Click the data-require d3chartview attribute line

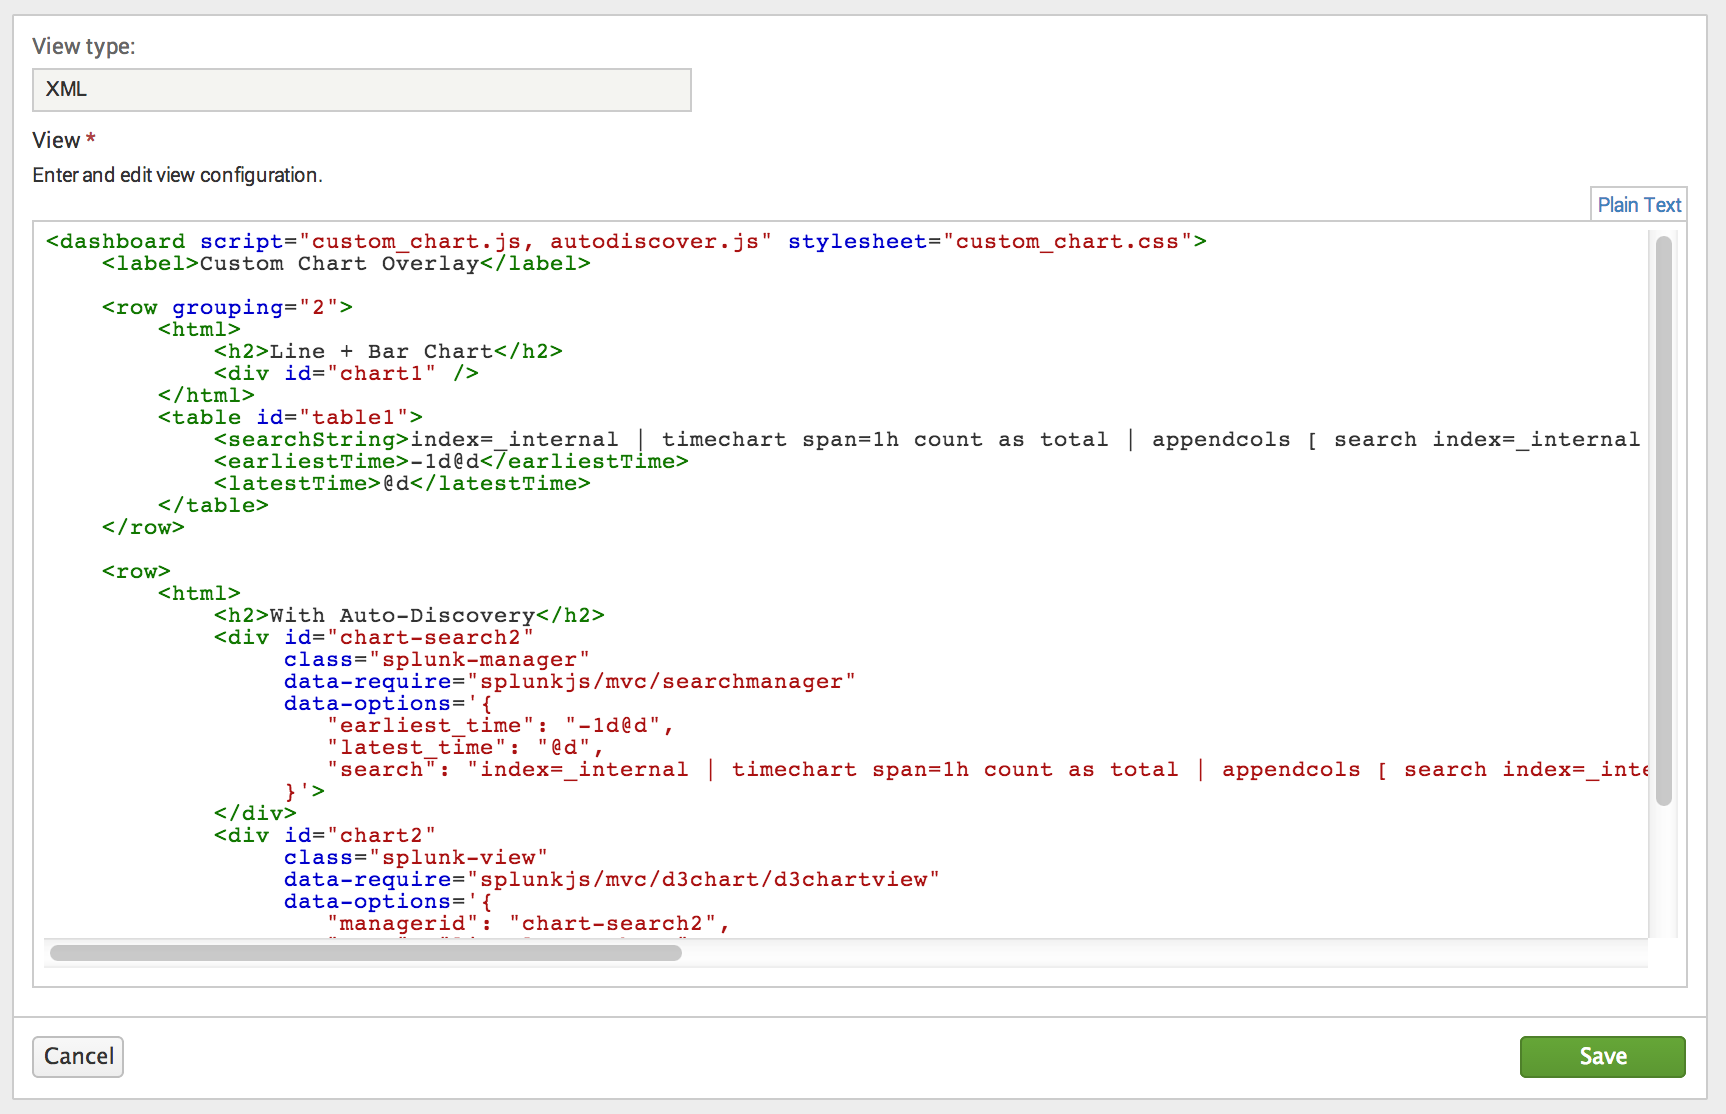(611, 880)
